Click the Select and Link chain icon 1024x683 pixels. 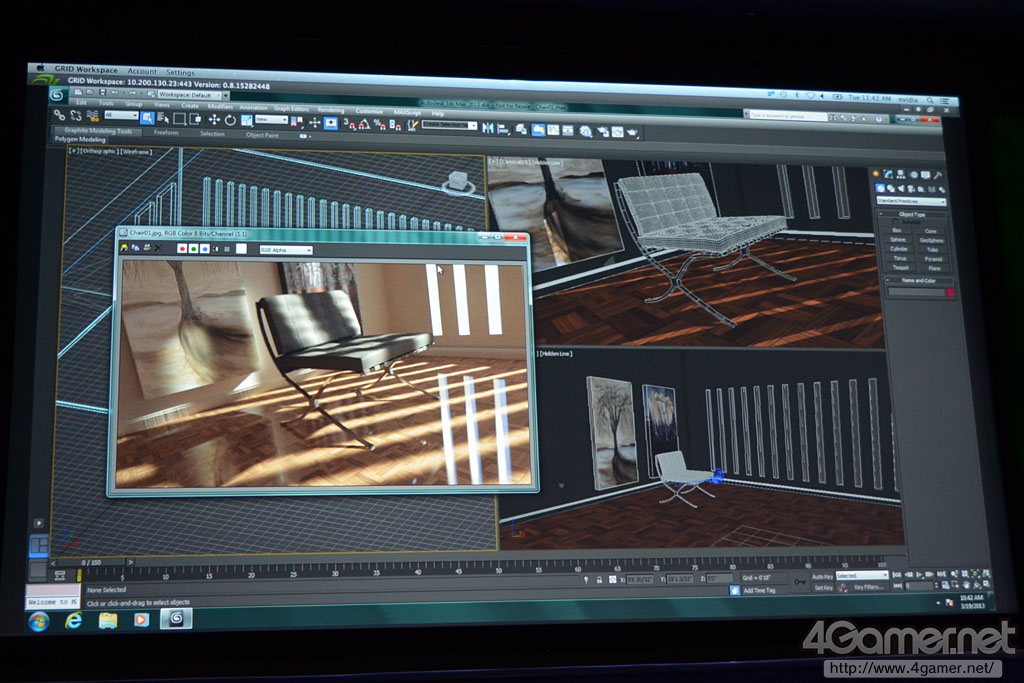coord(59,115)
